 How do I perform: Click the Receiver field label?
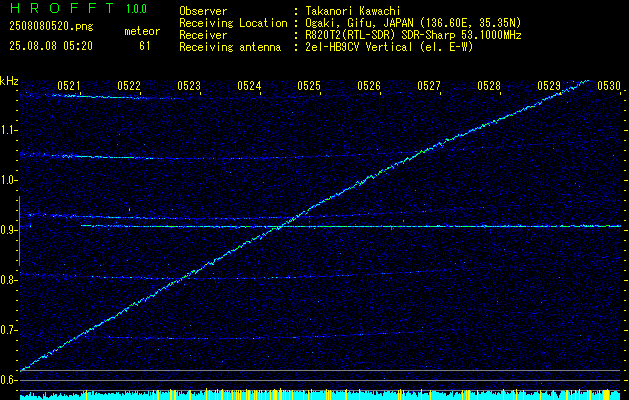tap(203, 35)
